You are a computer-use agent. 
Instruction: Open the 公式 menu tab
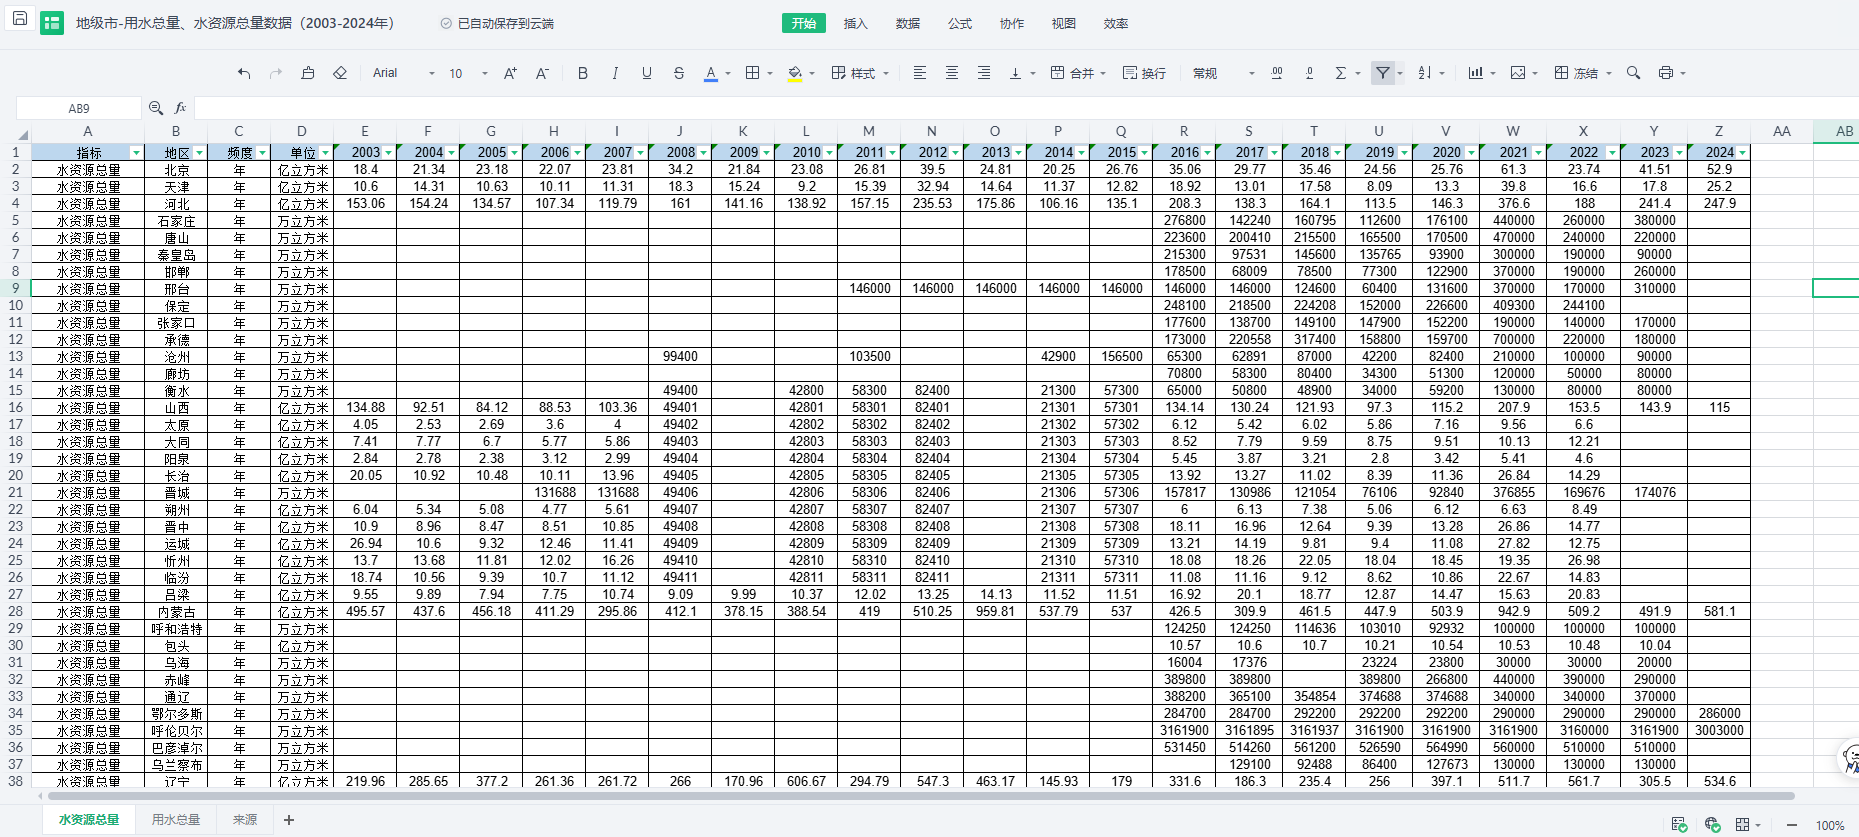click(x=960, y=23)
